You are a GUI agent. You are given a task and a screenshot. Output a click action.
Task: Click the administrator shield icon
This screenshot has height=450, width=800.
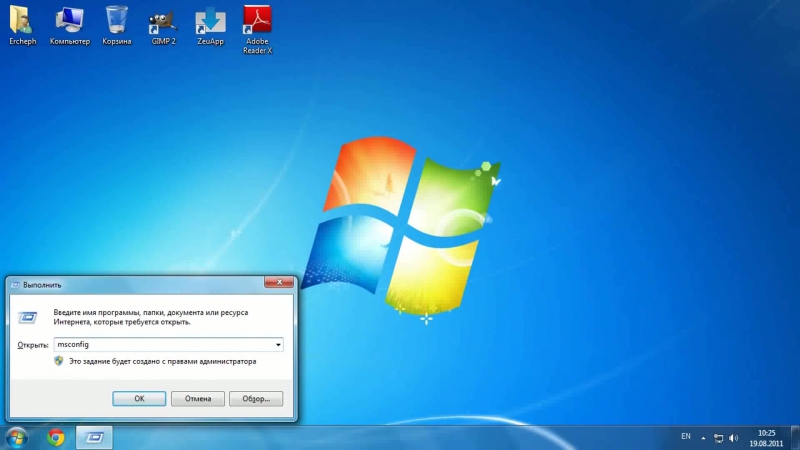[x=59, y=361]
